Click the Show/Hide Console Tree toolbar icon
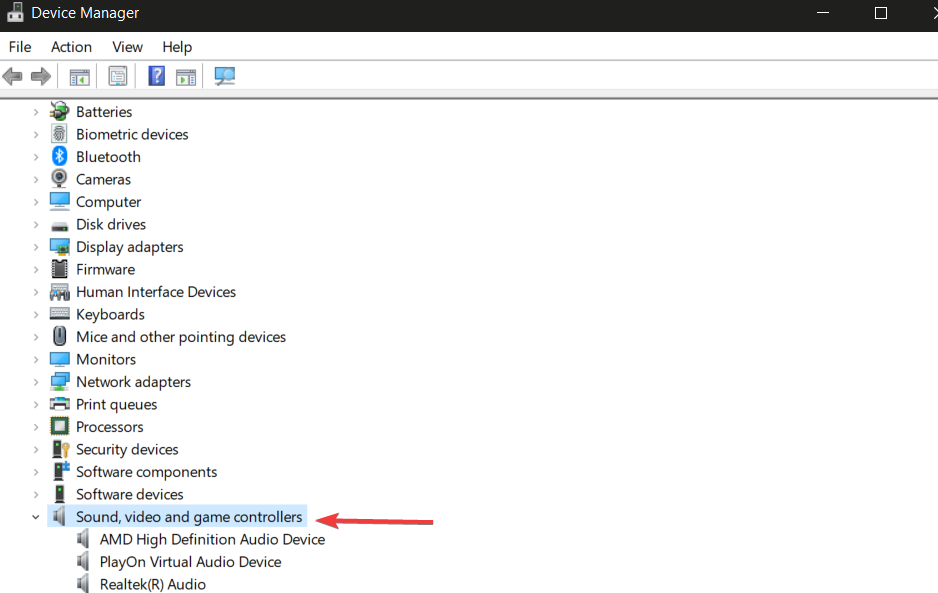The height and width of the screenshot is (593, 938). (x=80, y=77)
